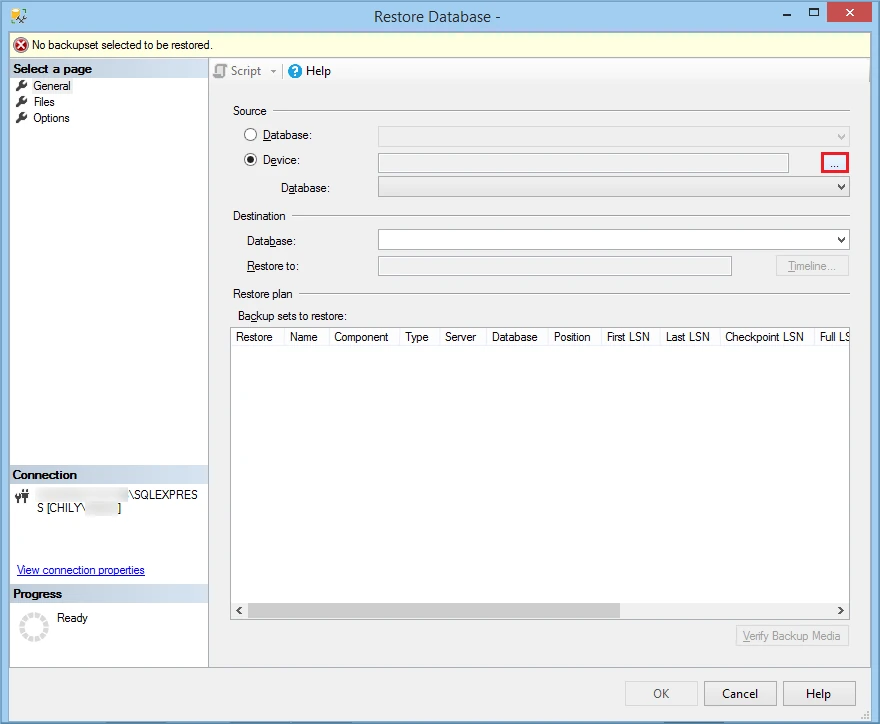Image resolution: width=880 pixels, height=724 pixels.
Task: Click the Restore Database title bar app icon
Action: pyautogui.click(x=18, y=16)
